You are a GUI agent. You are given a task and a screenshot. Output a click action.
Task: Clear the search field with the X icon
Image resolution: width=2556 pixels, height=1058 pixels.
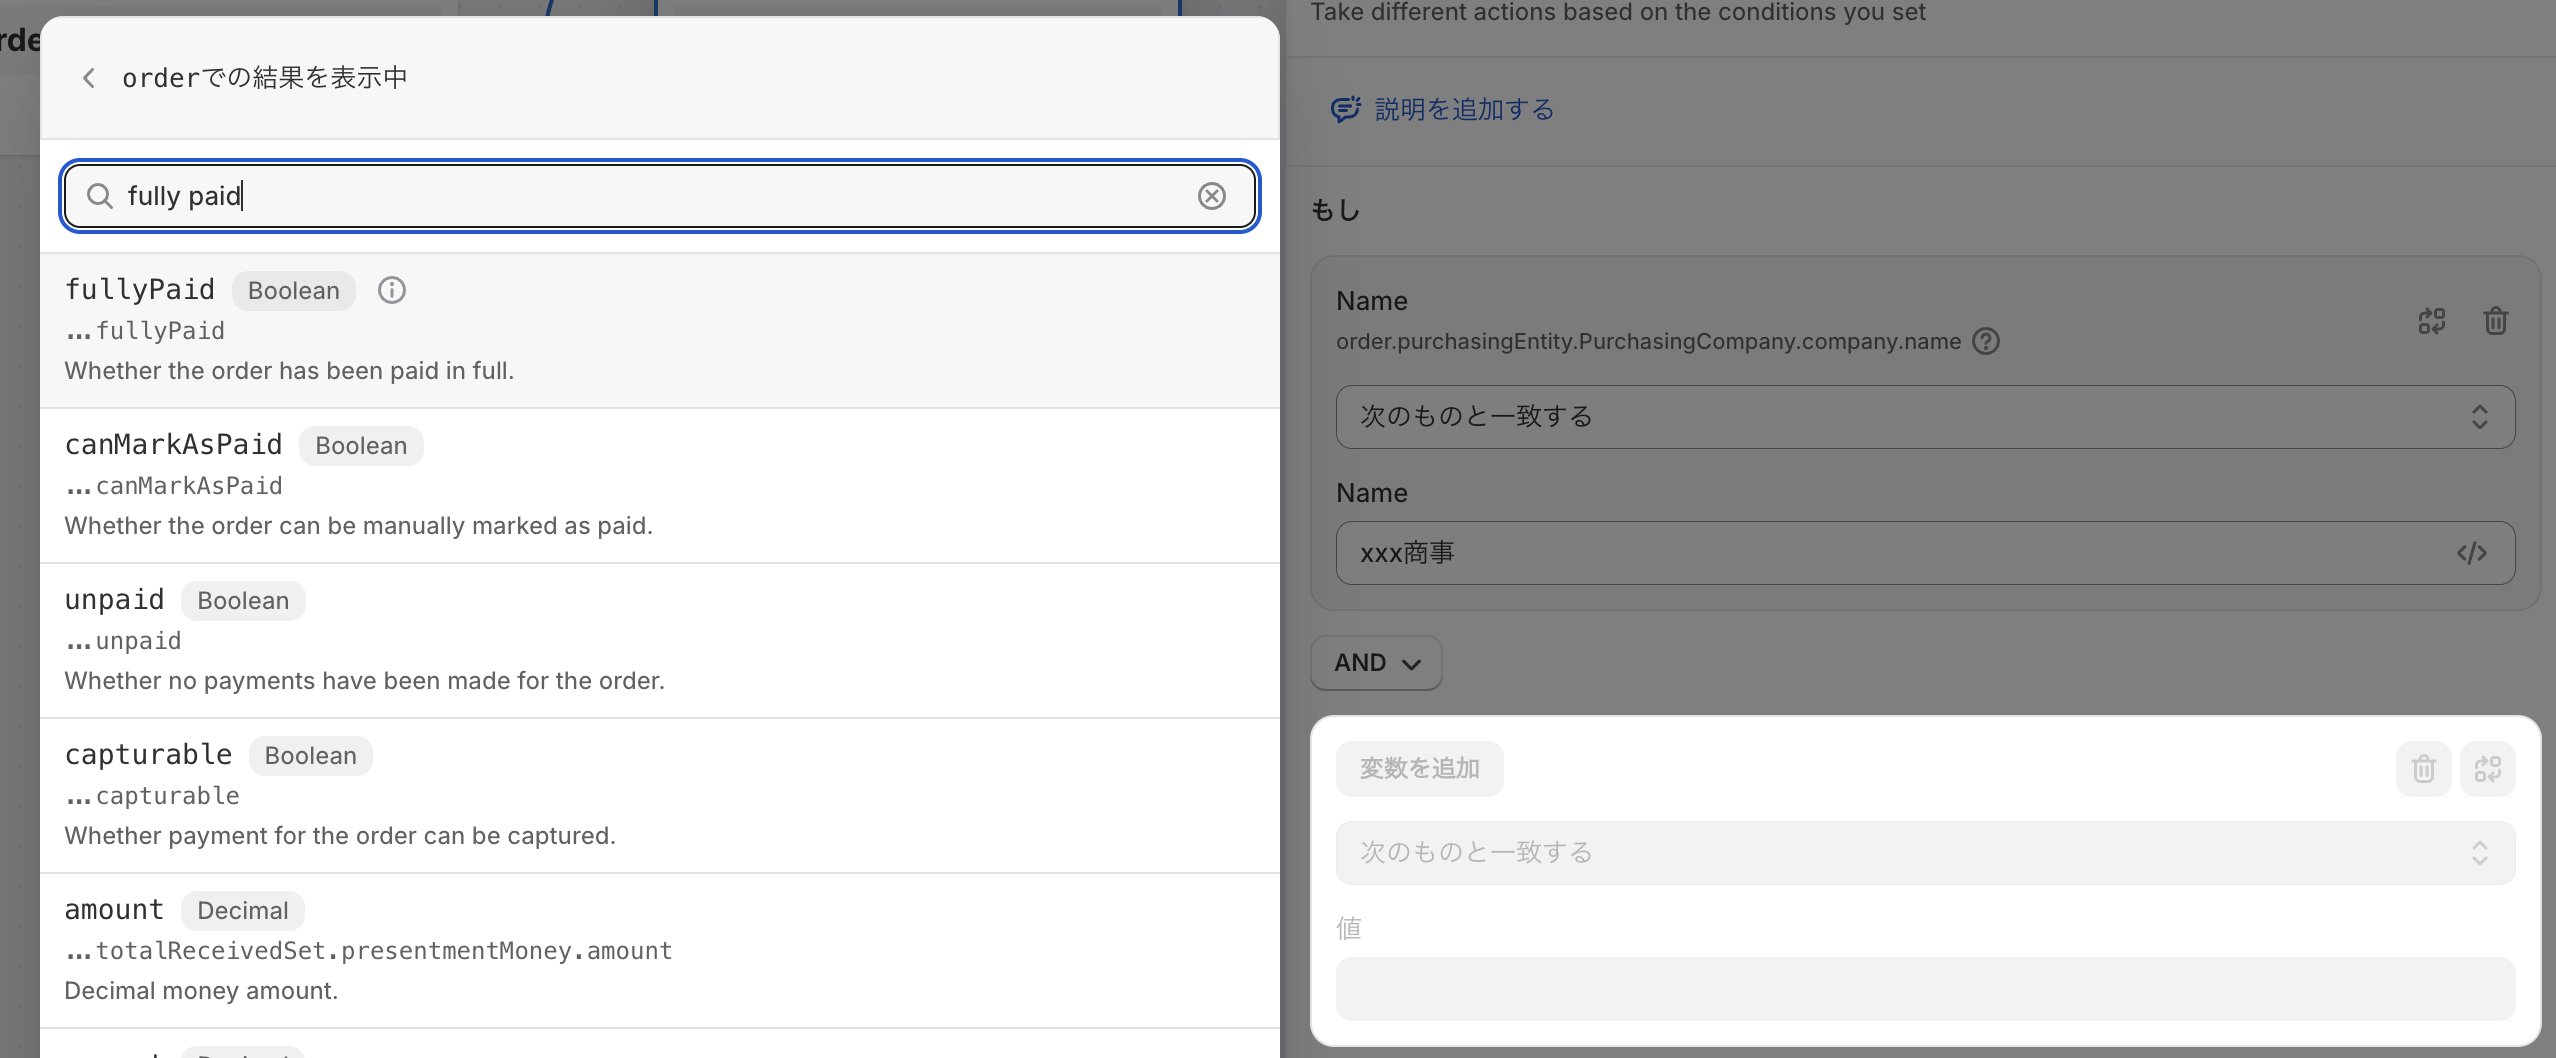[1211, 196]
